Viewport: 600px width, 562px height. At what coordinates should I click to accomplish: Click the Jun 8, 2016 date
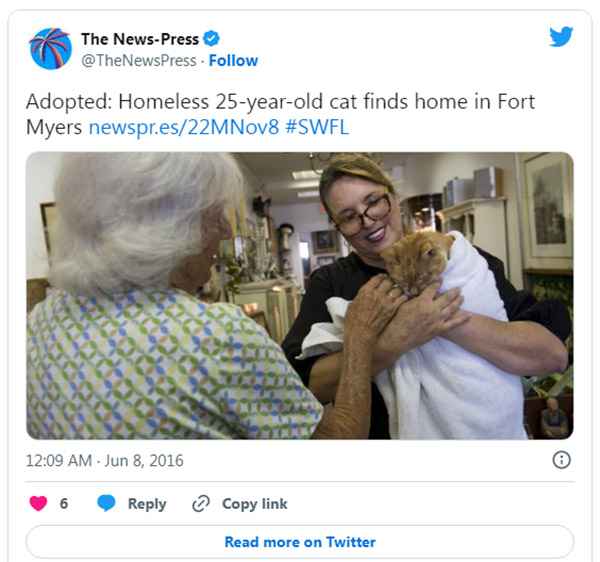point(144,460)
